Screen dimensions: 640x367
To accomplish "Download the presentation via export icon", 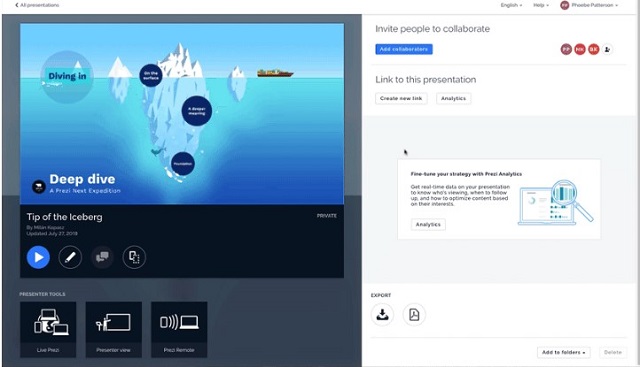I will coord(382,315).
